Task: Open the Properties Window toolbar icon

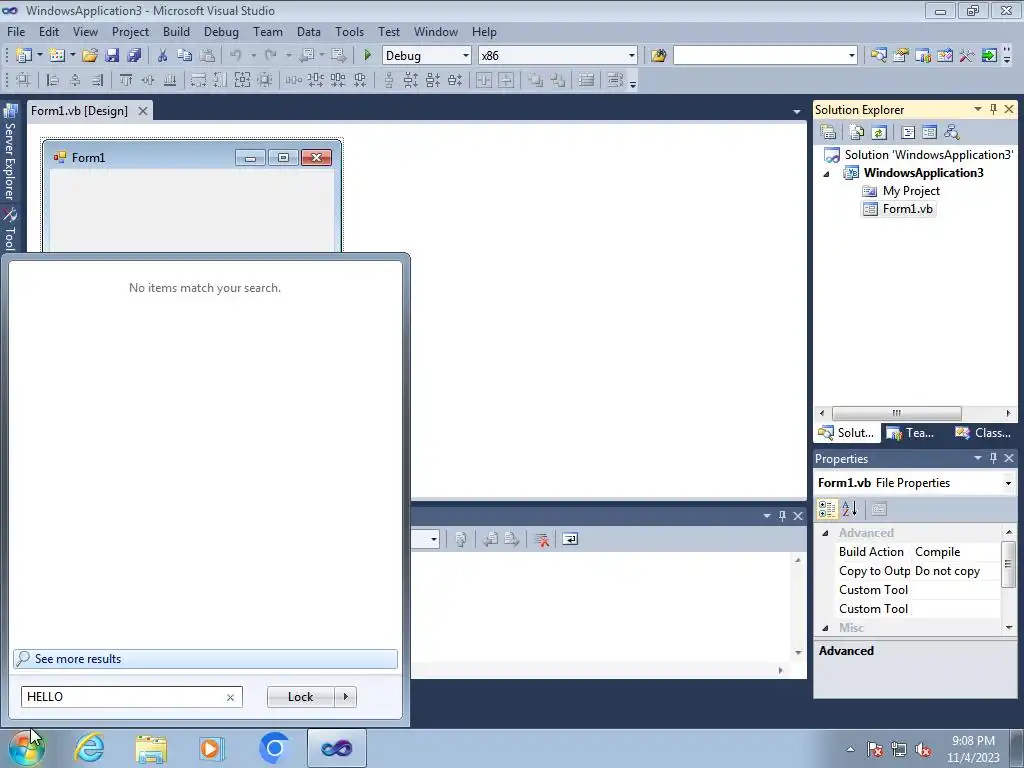Action: (x=901, y=56)
